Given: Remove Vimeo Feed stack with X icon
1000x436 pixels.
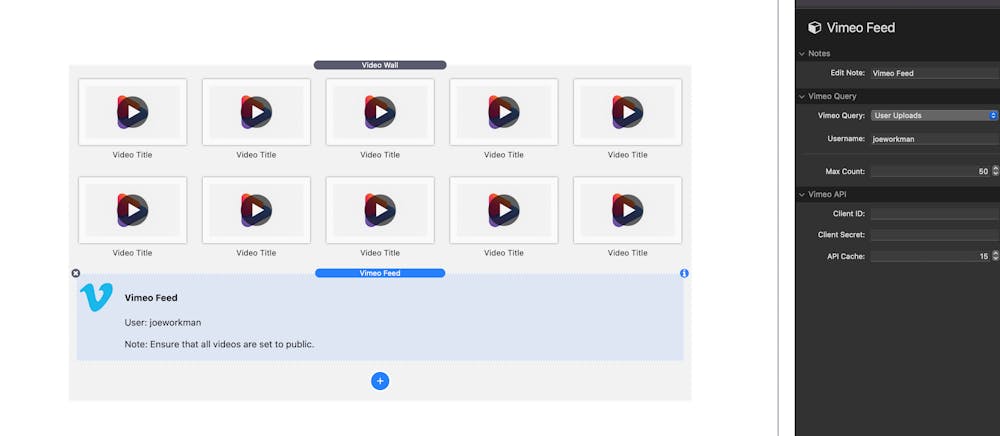Looking at the screenshot, I should pyautogui.click(x=76, y=273).
